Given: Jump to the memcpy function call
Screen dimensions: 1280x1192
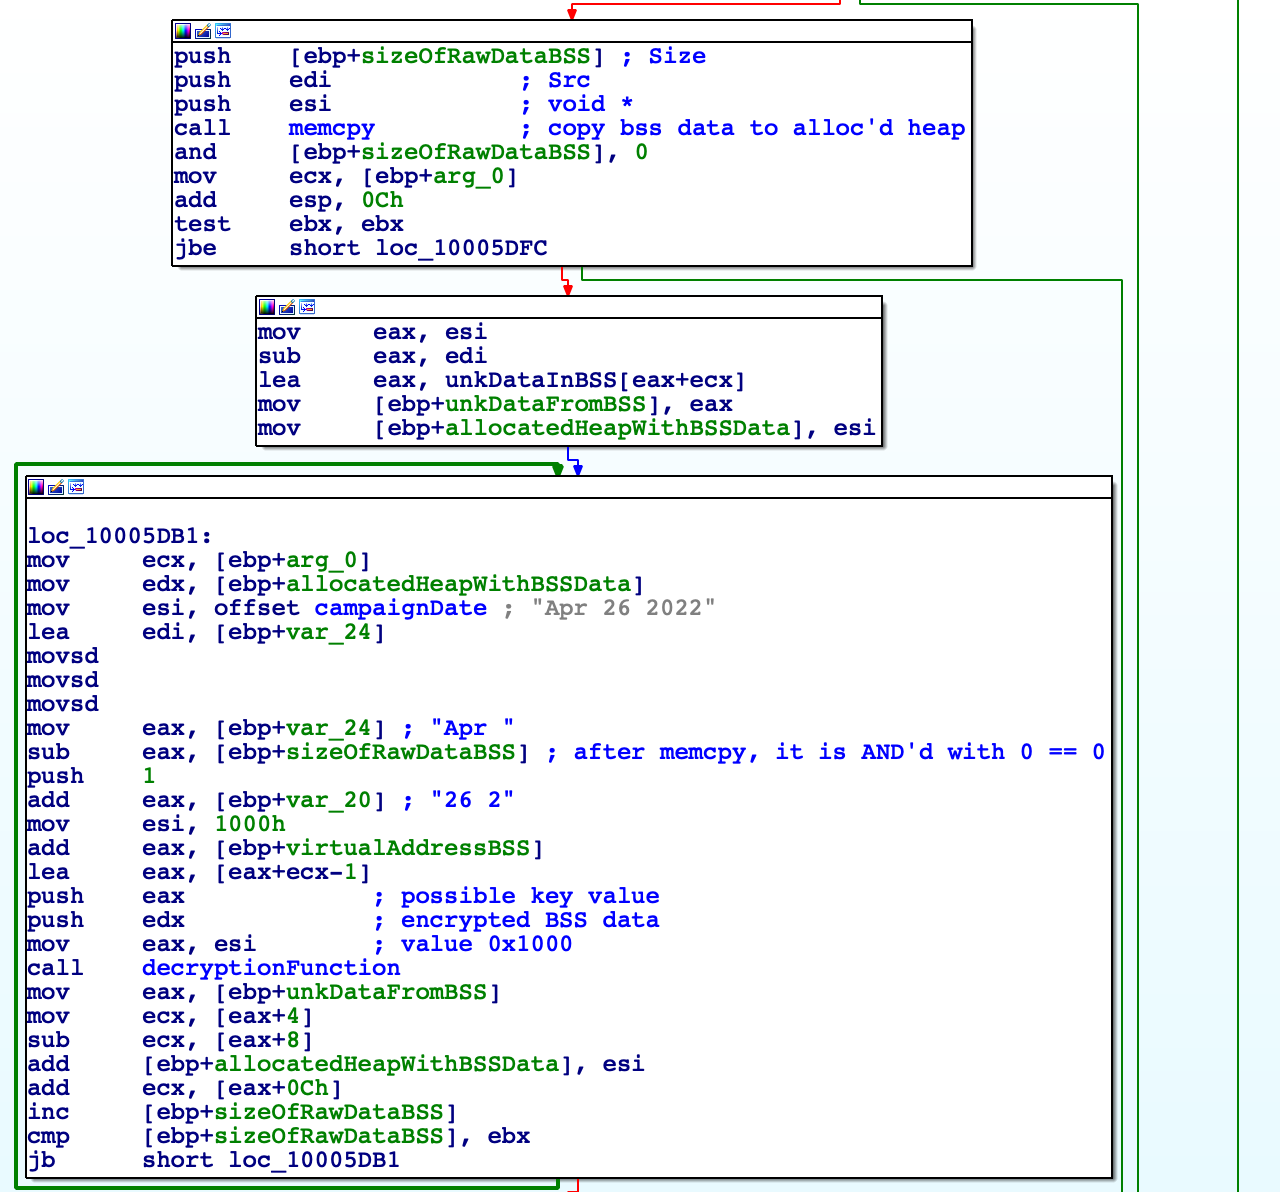Looking at the screenshot, I should [331, 128].
